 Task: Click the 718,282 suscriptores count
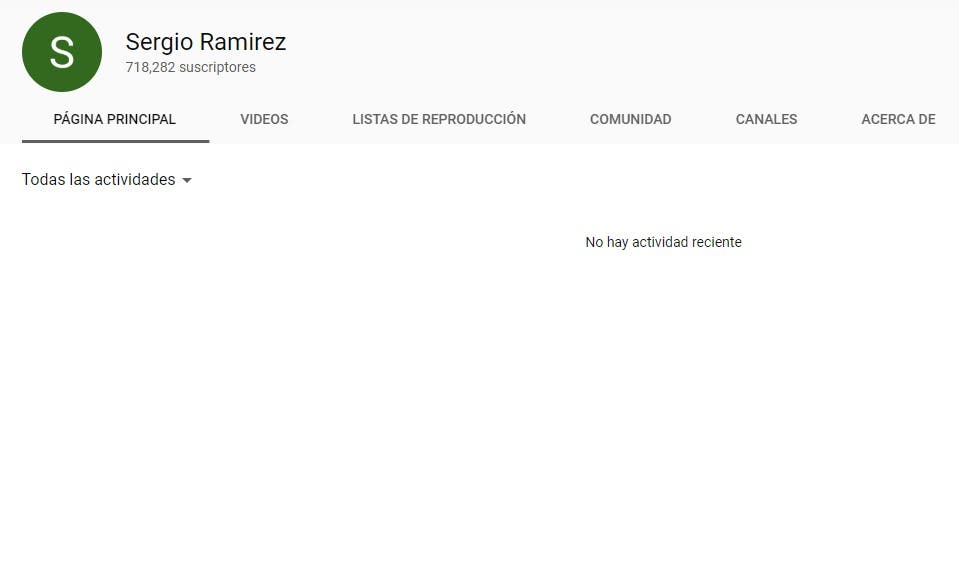[x=190, y=68]
